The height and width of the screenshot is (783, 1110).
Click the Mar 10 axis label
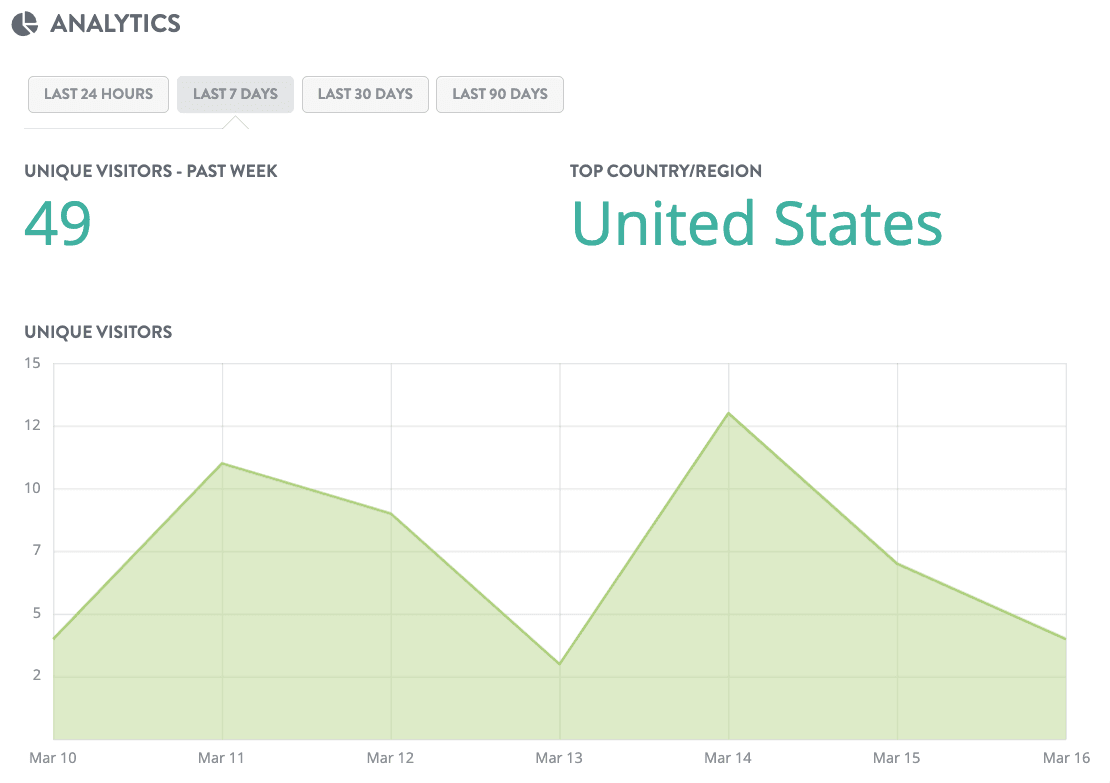click(x=52, y=758)
